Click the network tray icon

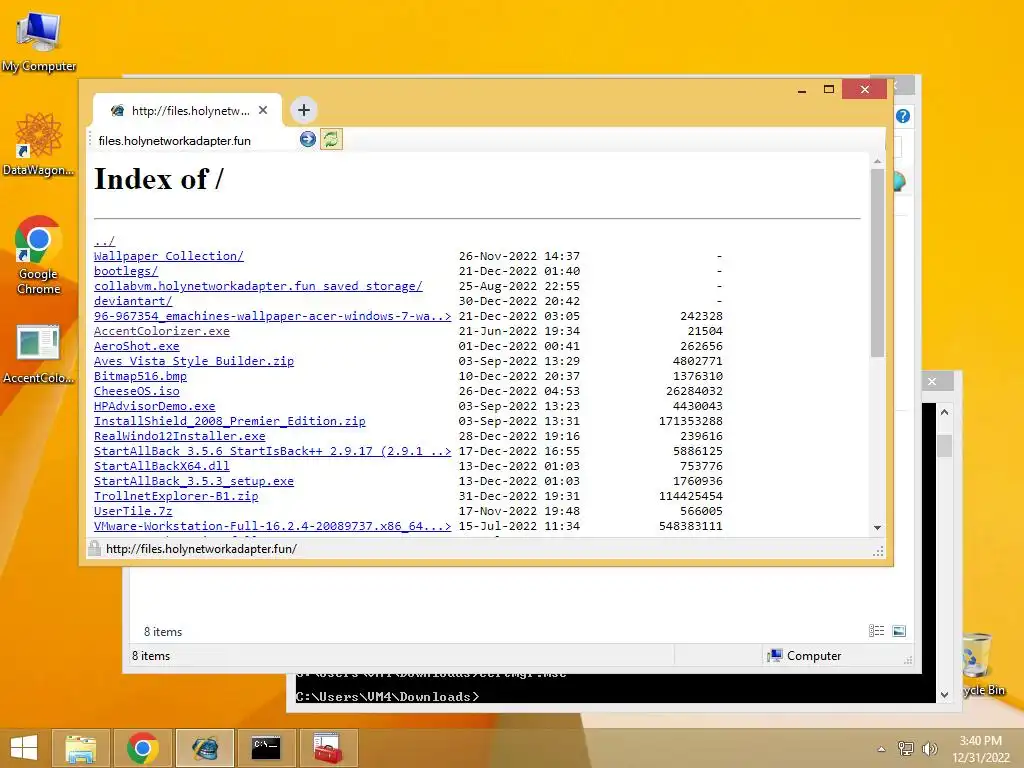(x=905, y=749)
